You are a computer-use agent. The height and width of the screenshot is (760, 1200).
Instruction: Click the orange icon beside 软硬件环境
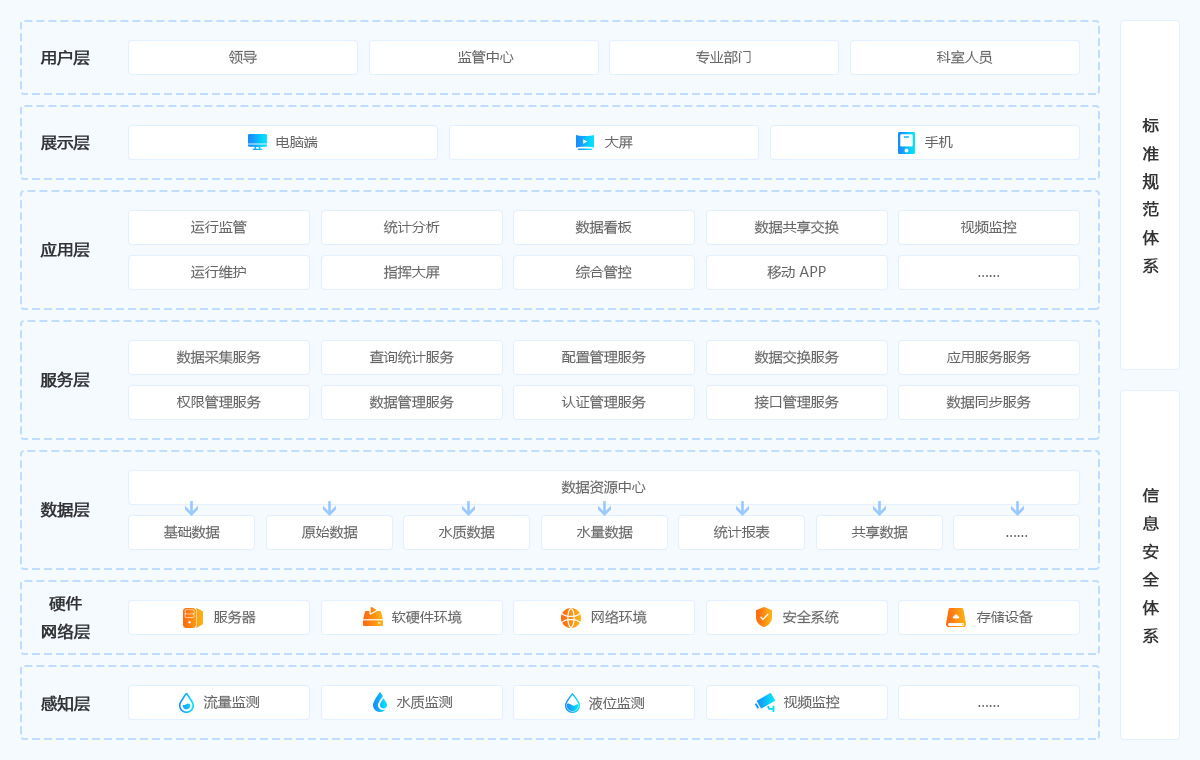(x=372, y=617)
